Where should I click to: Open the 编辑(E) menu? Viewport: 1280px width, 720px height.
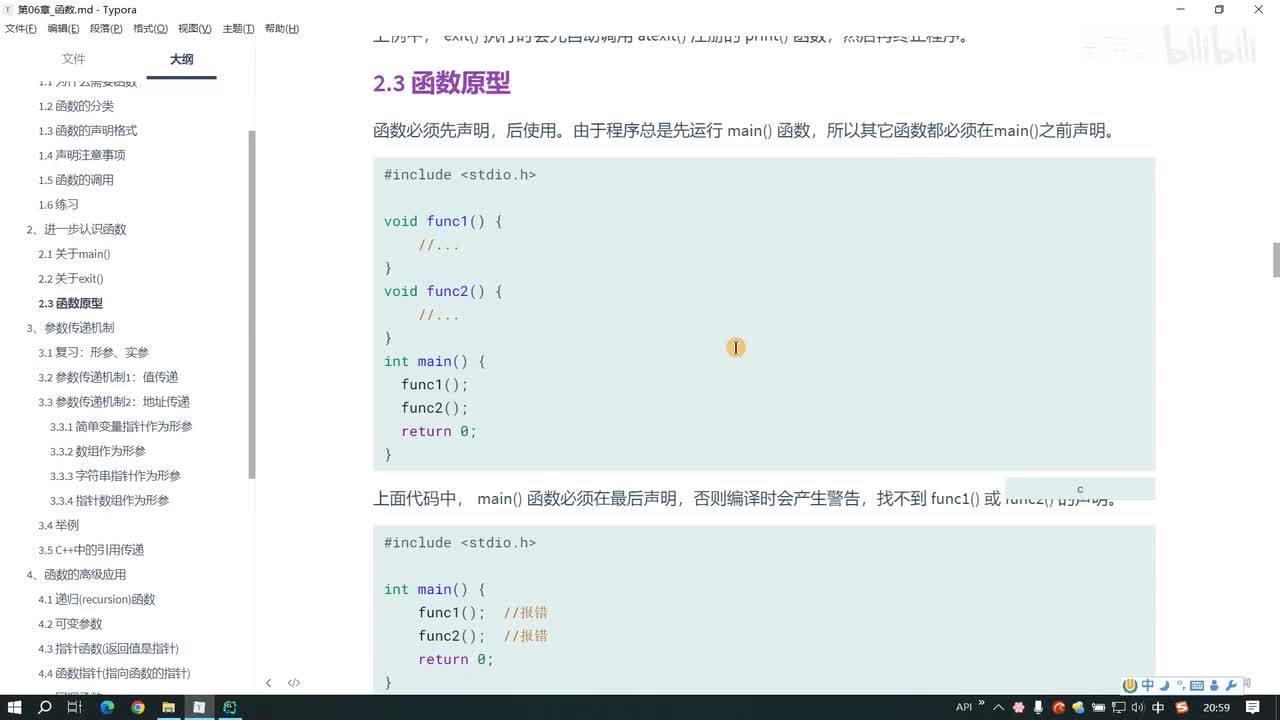click(64, 29)
